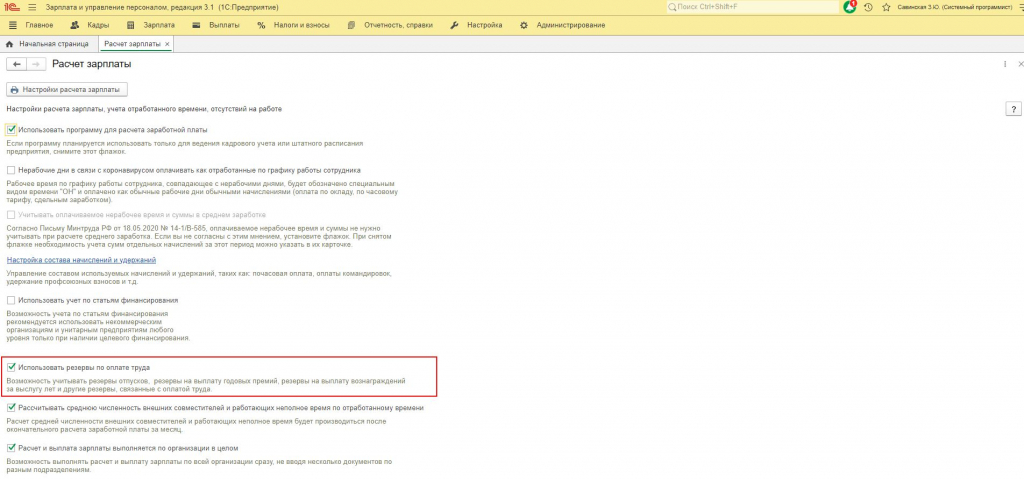Uncheck Использовать резервы по оплате труда

[x=10, y=367]
